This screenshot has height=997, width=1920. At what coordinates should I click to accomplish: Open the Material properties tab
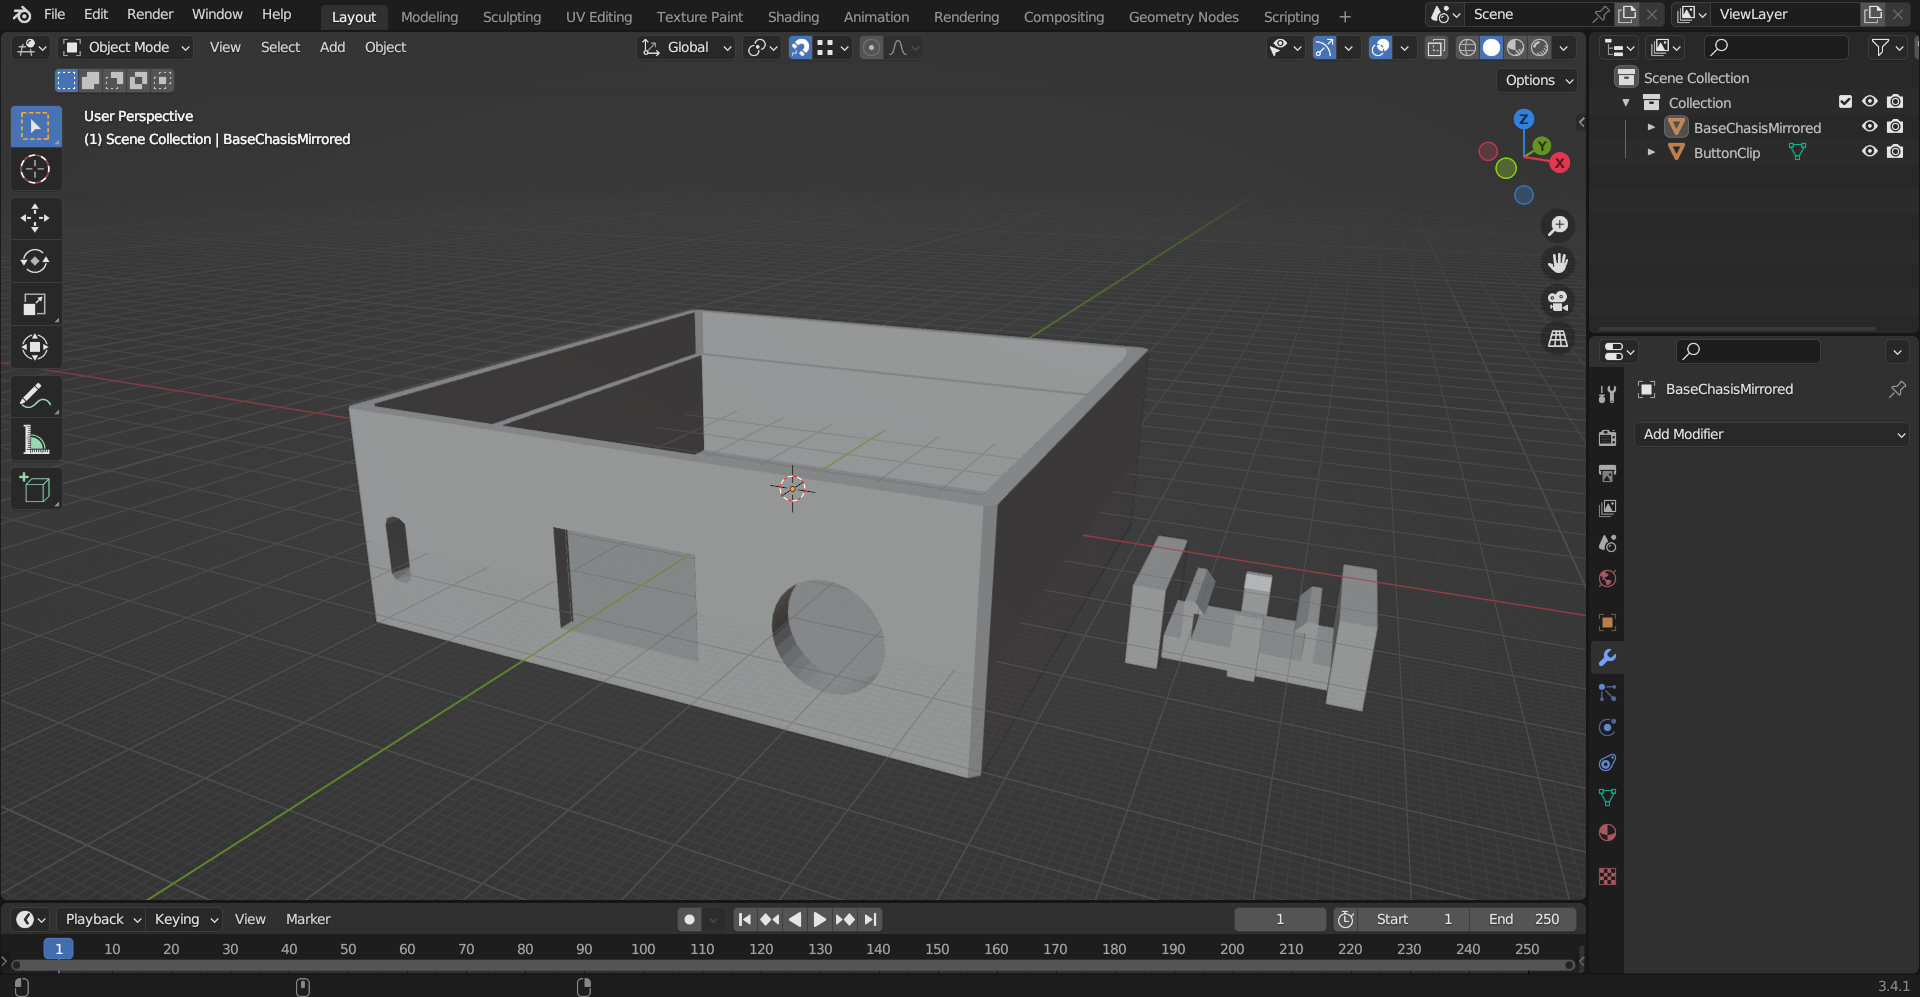[x=1607, y=832]
